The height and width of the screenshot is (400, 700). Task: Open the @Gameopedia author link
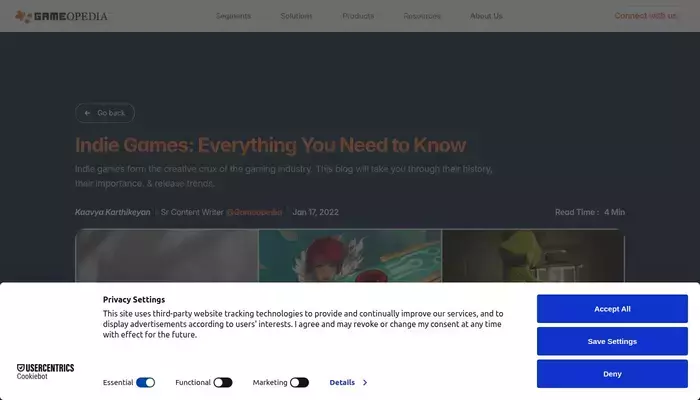[x=254, y=212]
